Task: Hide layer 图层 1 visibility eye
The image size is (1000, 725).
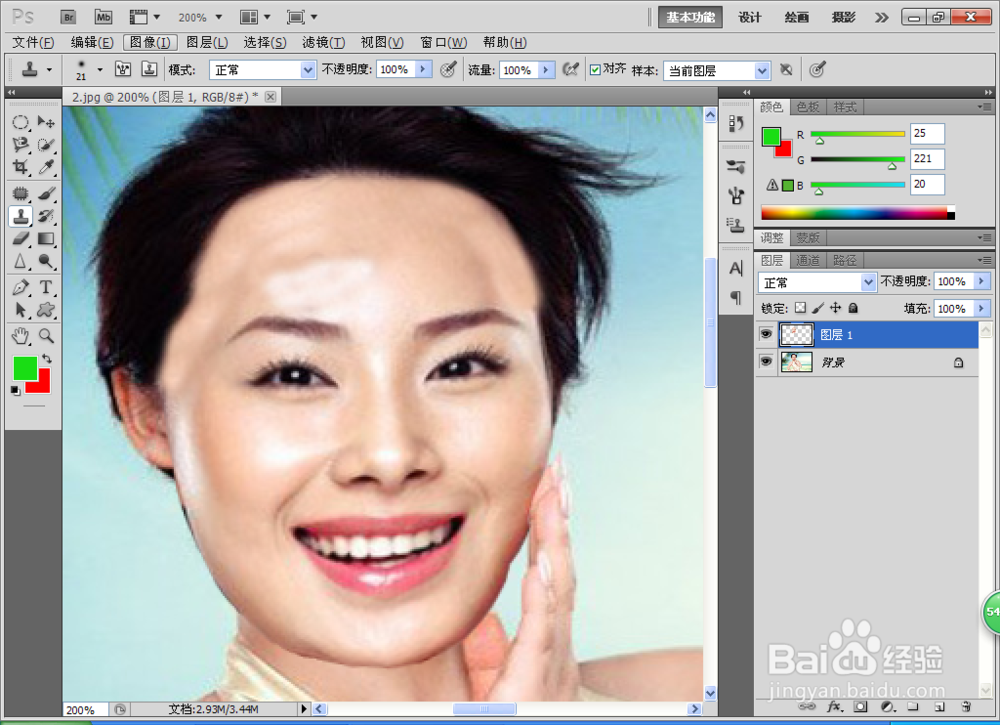Action: [x=766, y=334]
